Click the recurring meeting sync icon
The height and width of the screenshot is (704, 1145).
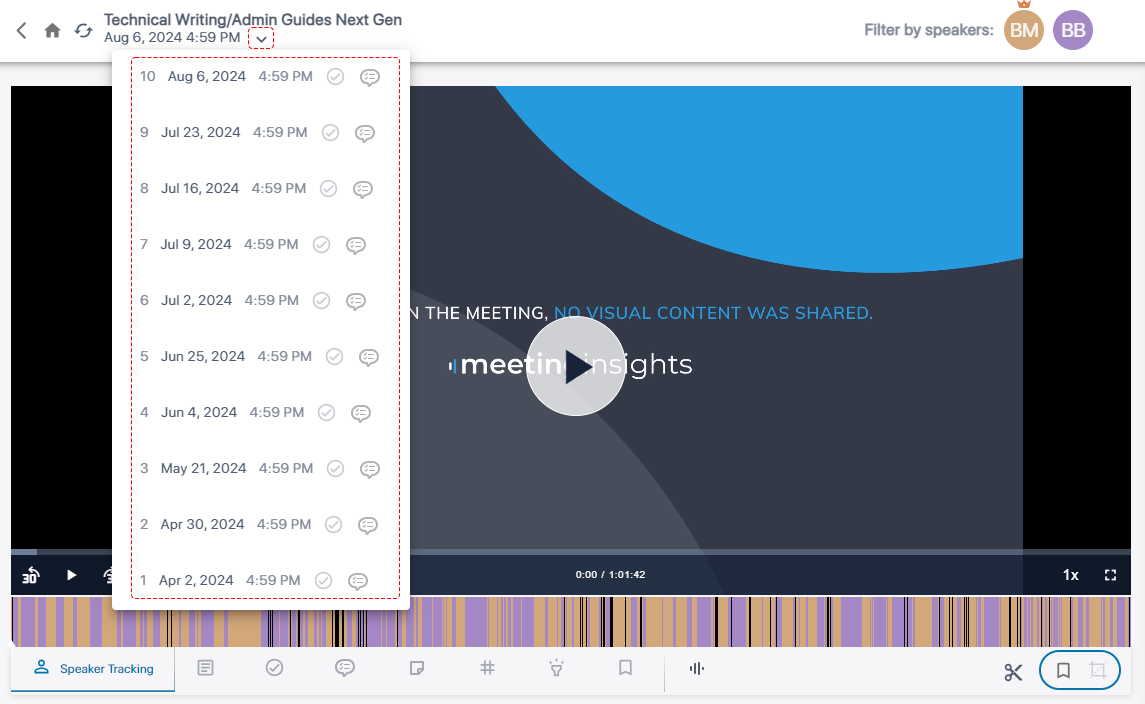point(84,31)
